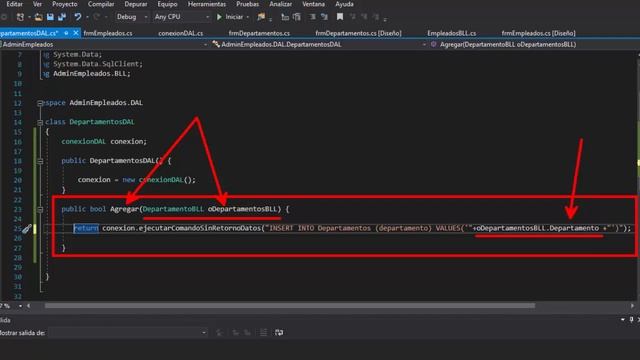This screenshot has height=360, width=640.
Task: Open the Ayuda menu
Action: click(344, 4)
